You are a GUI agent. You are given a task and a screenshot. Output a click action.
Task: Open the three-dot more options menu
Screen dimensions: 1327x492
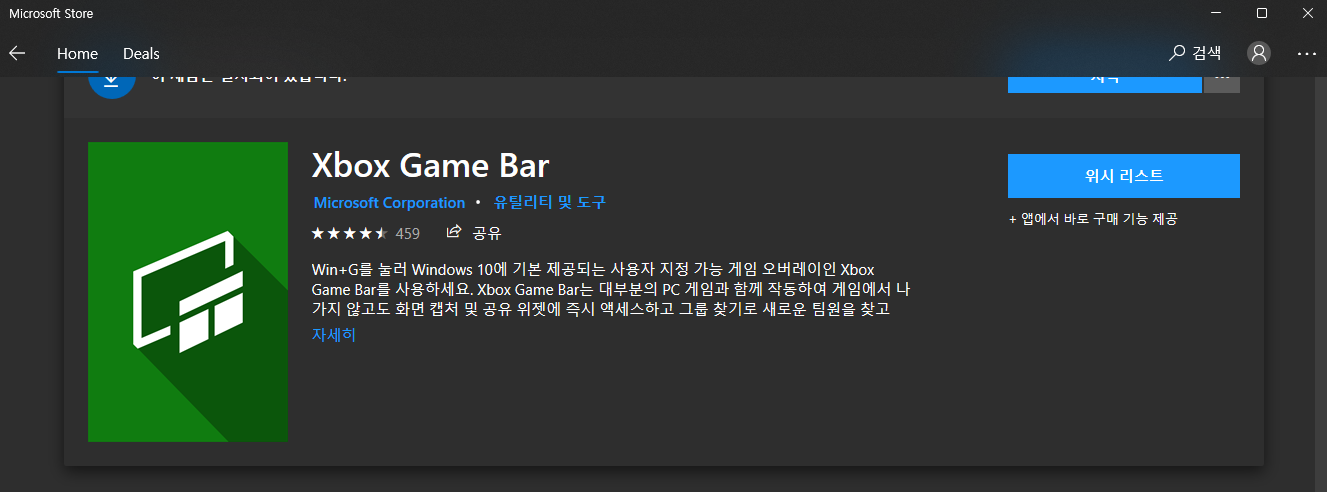tap(1306, 53)
